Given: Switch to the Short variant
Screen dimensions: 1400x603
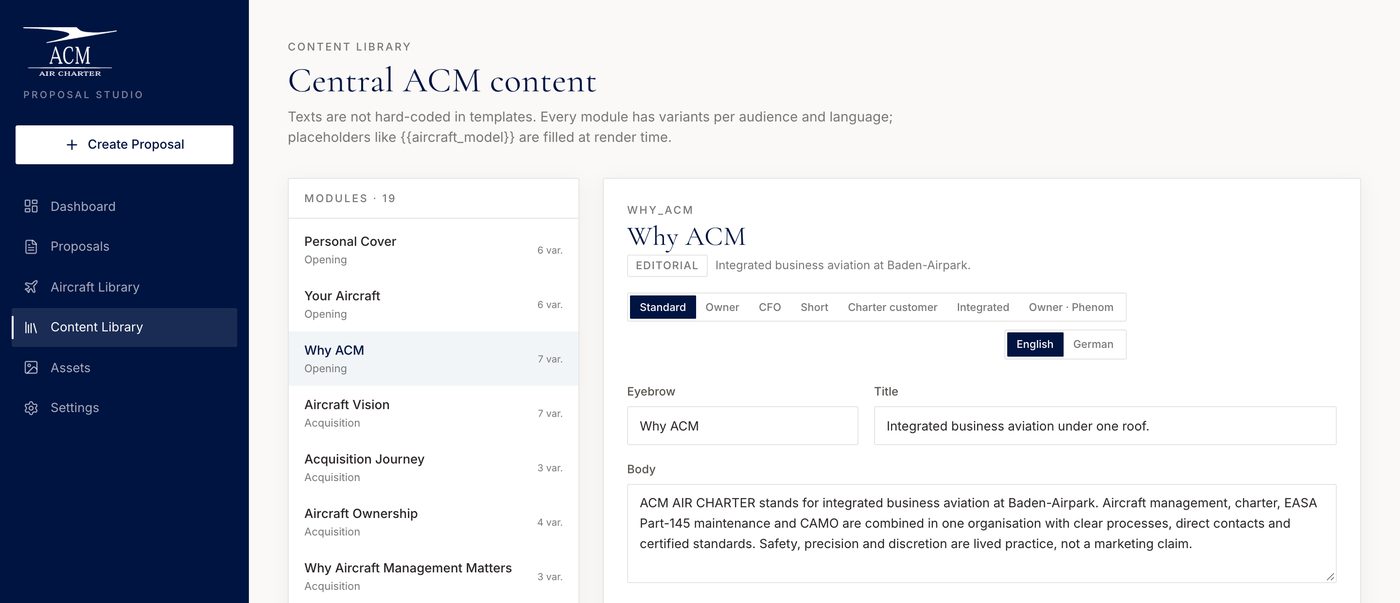Looking at the screenshot, I should click(814, 307).
